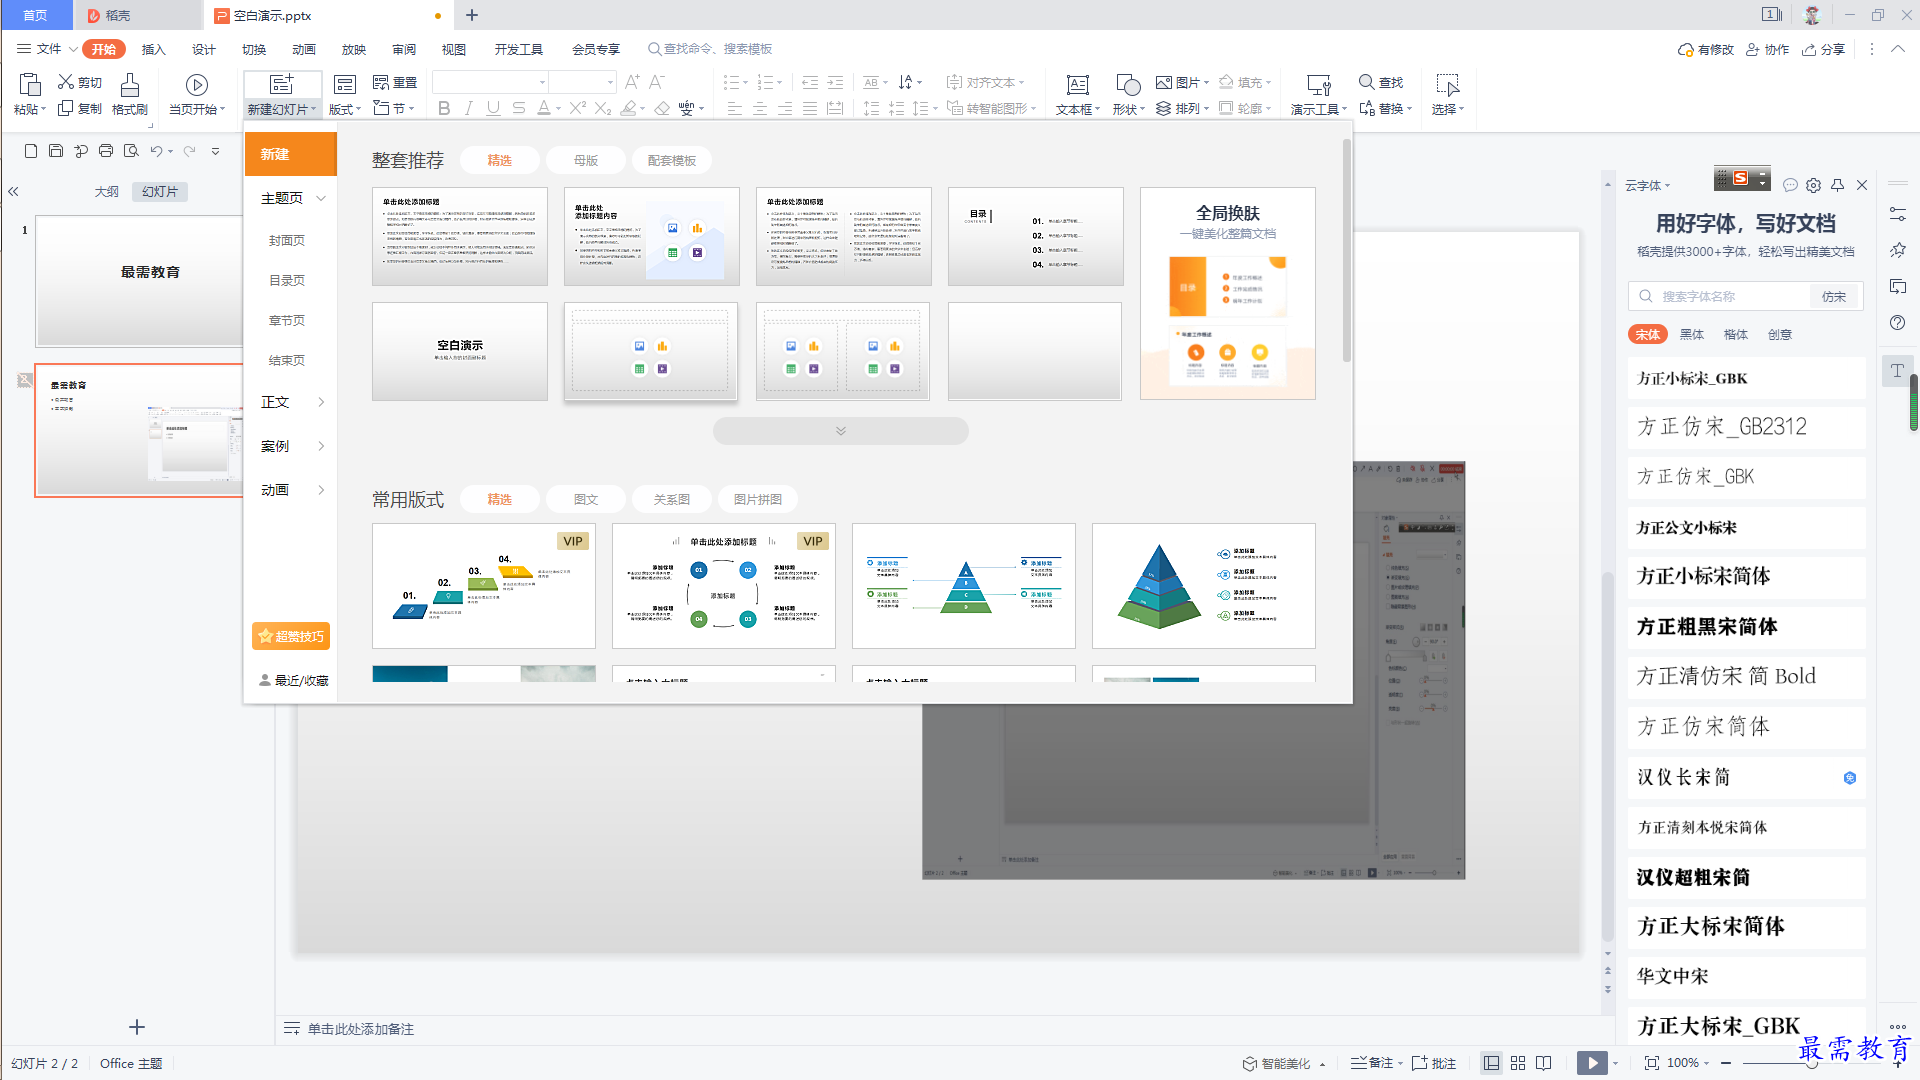Expand the 案例 category arrow
The height and width of the screenshot is (1080, 1920).
321,446
